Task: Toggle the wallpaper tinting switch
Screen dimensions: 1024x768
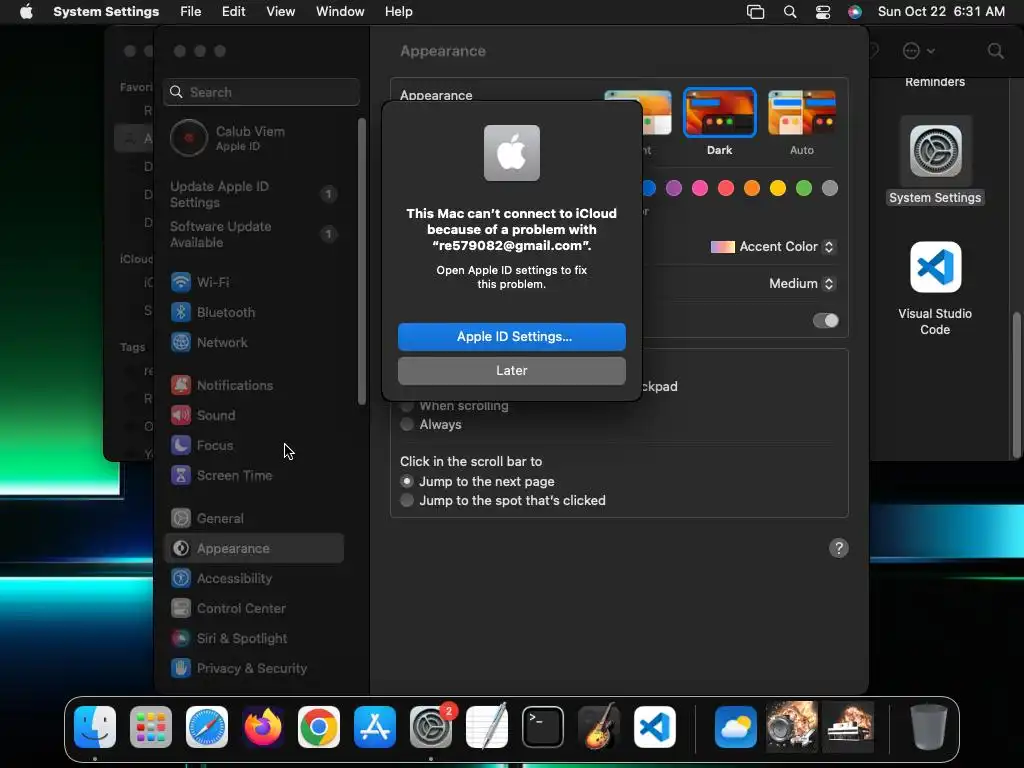Action: pos(825,321)
